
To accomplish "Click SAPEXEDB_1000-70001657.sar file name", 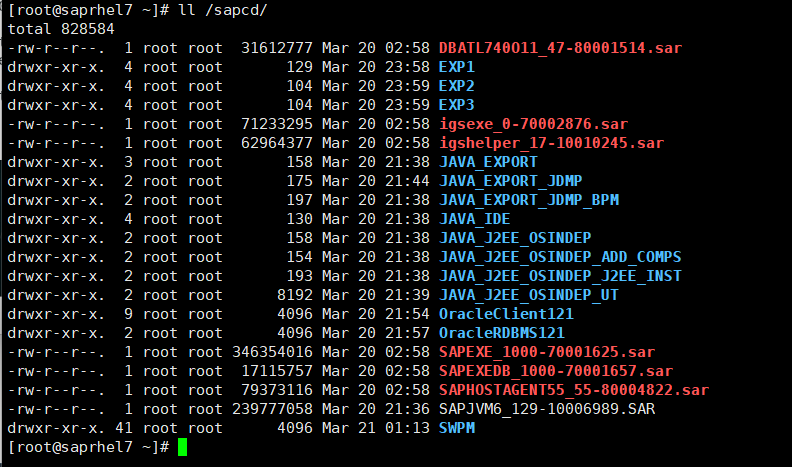I will (556, 371).
